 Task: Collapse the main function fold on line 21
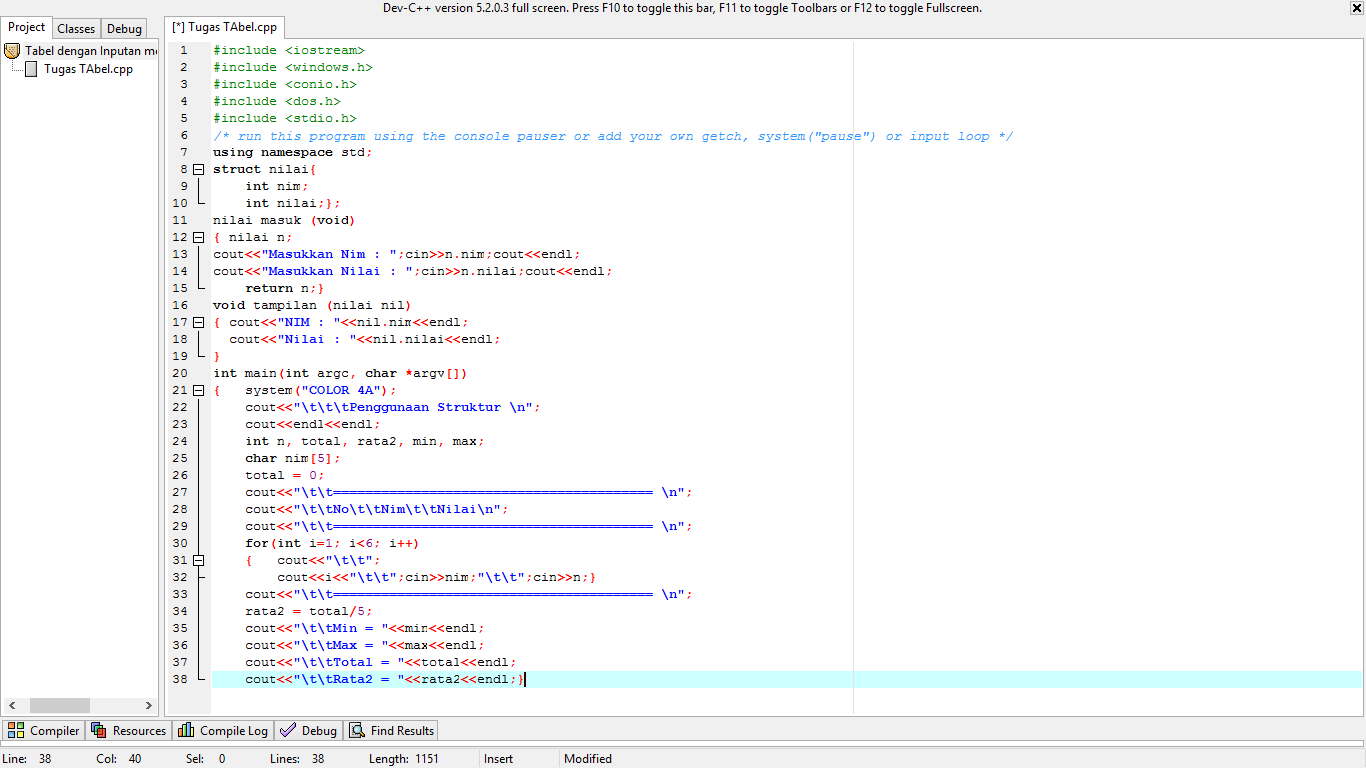(199, 390)
